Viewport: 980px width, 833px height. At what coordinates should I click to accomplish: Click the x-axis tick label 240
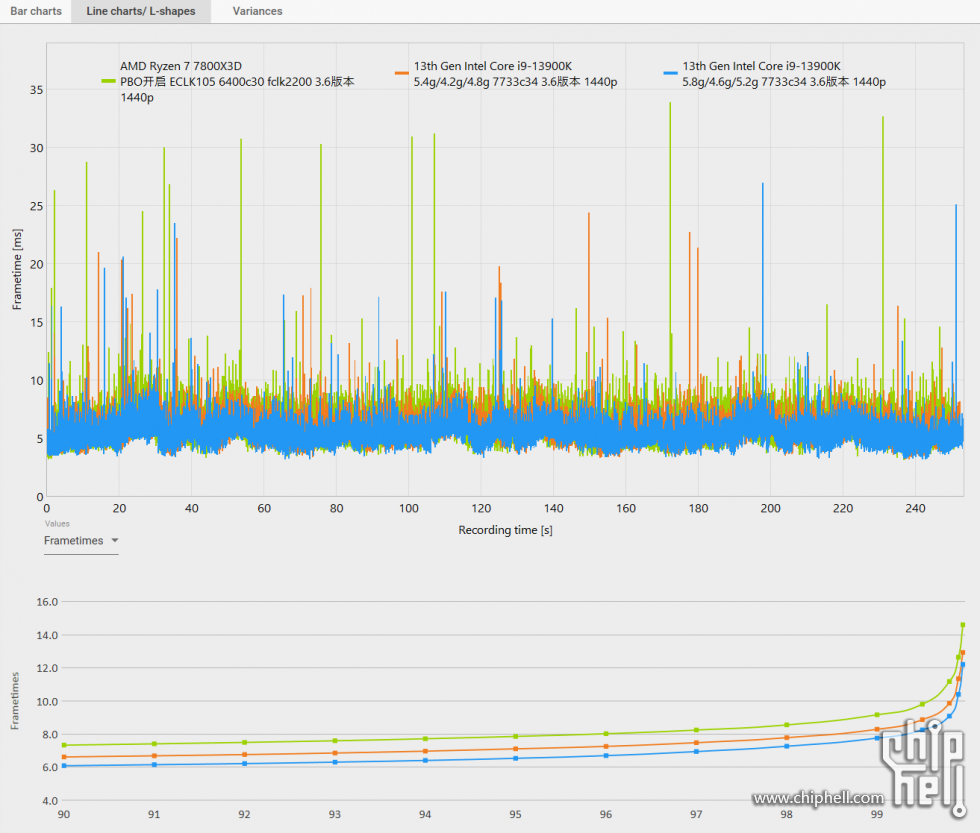[915, 509]
